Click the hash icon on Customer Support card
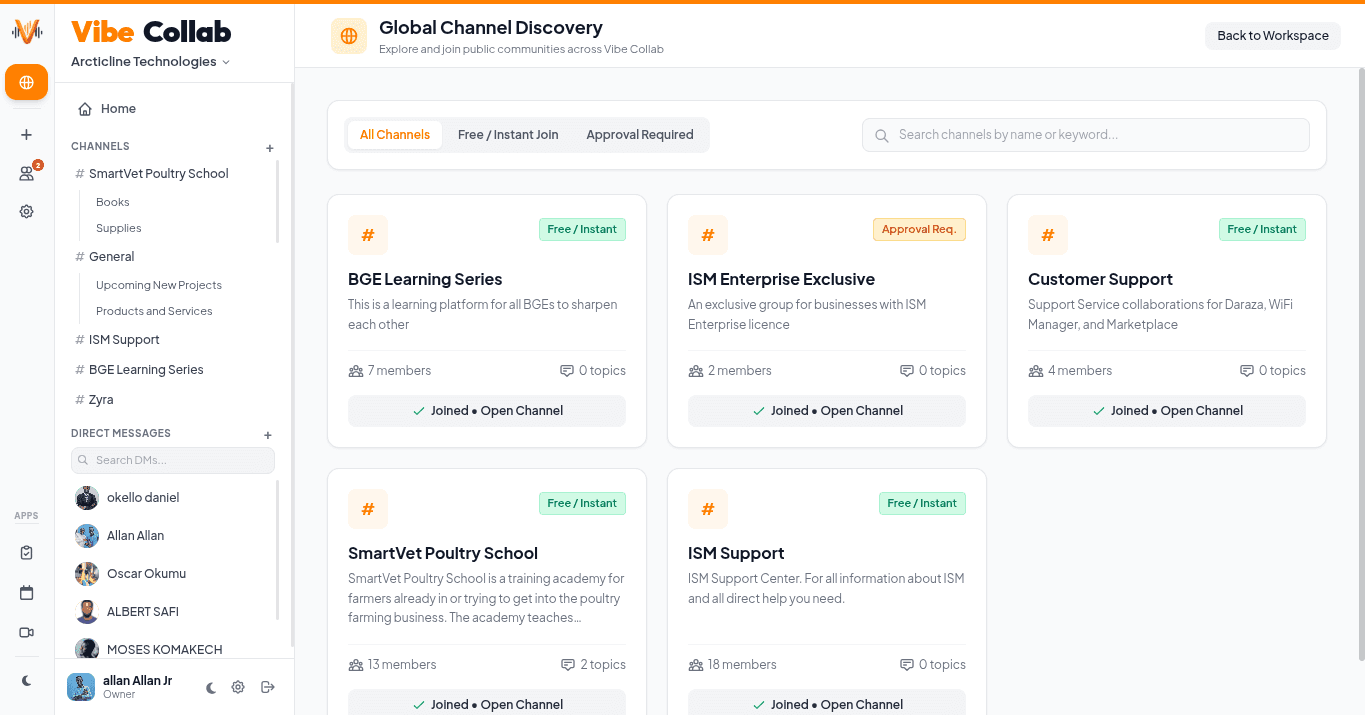 1048,235
